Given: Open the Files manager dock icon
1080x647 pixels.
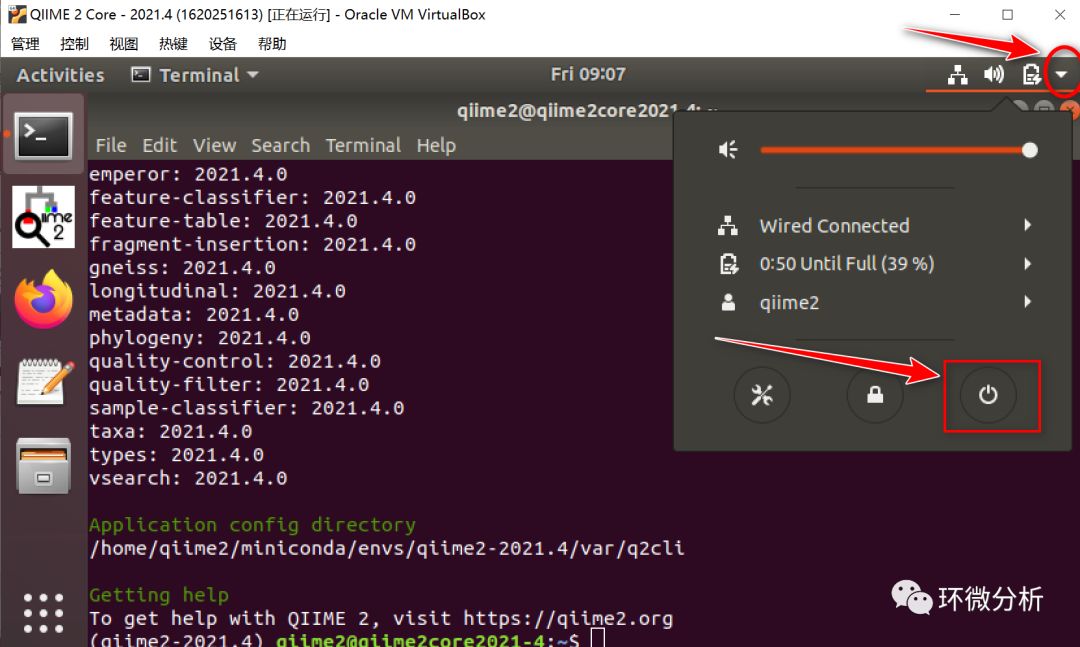Looking at the screenshot, I should pyautogui.click(x=43, y=466).
